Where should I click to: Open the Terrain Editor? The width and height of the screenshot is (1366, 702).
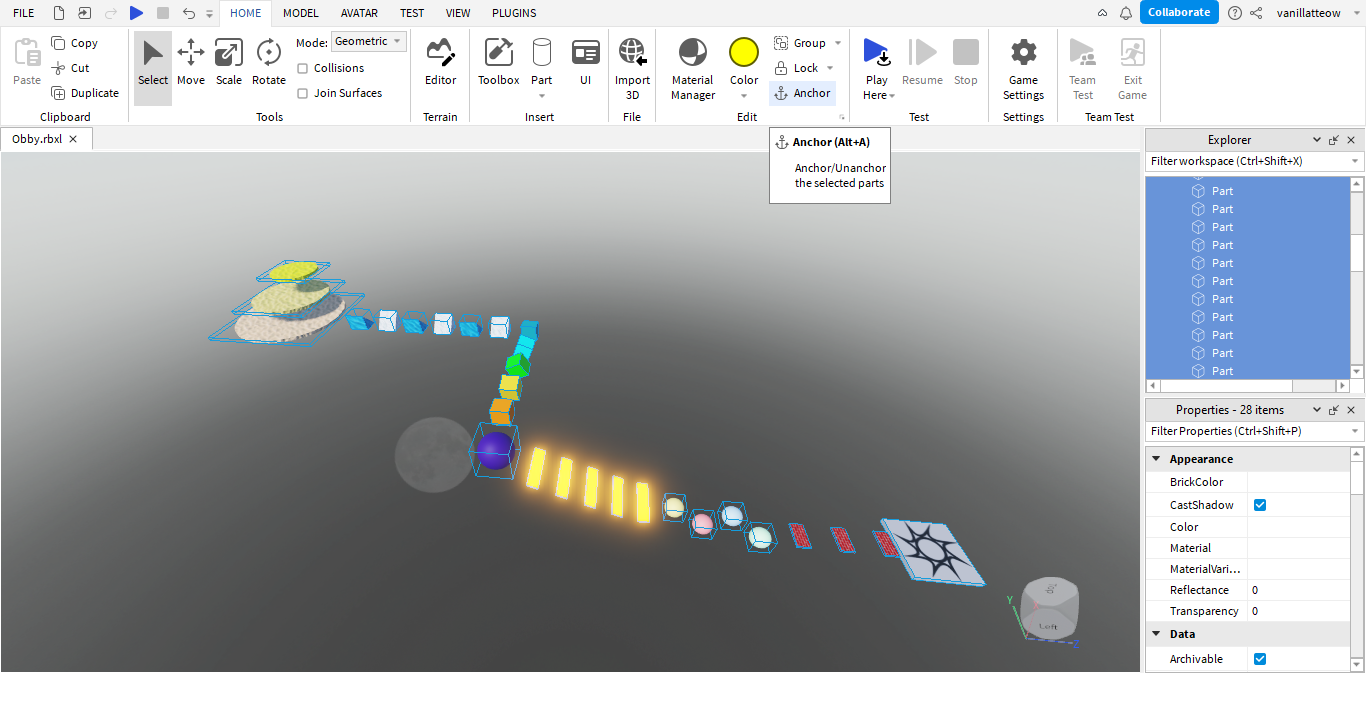tap(440, 63)
